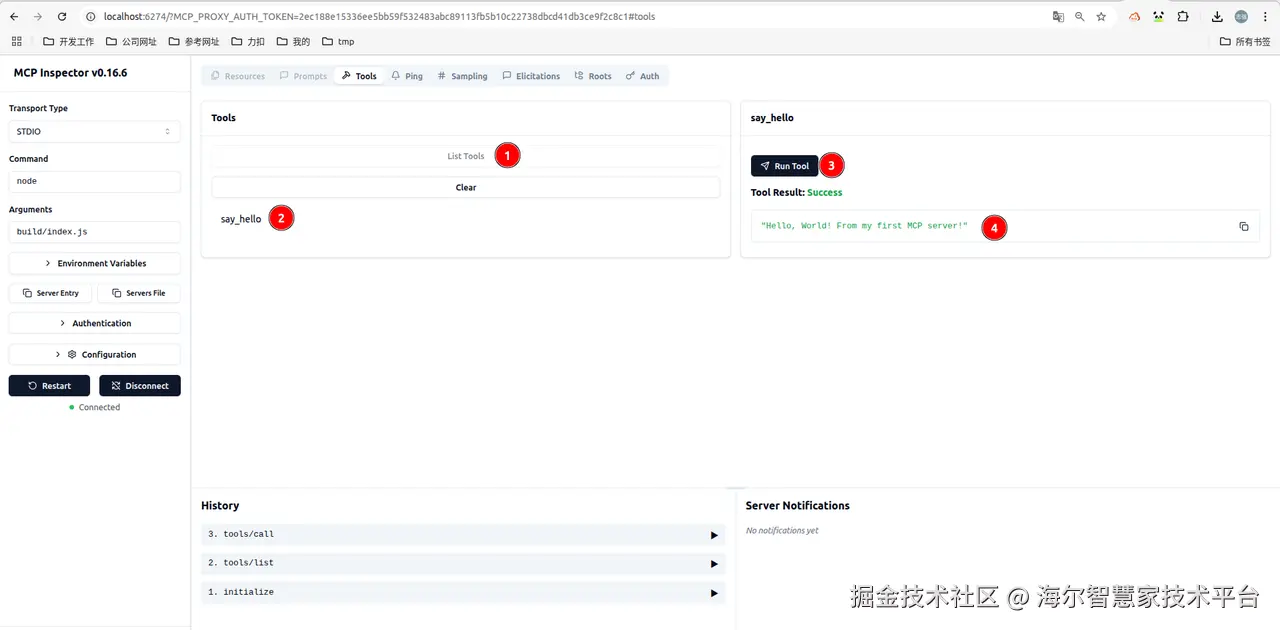Expand the Configuration section

point(94,354)
